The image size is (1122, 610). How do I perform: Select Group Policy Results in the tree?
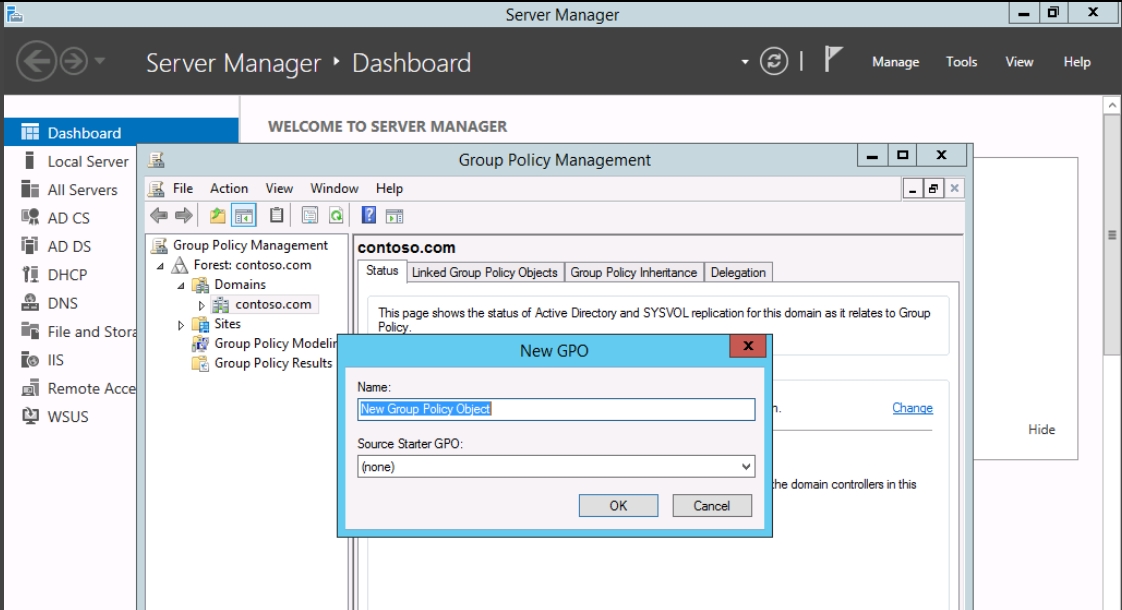coord(272,363)
